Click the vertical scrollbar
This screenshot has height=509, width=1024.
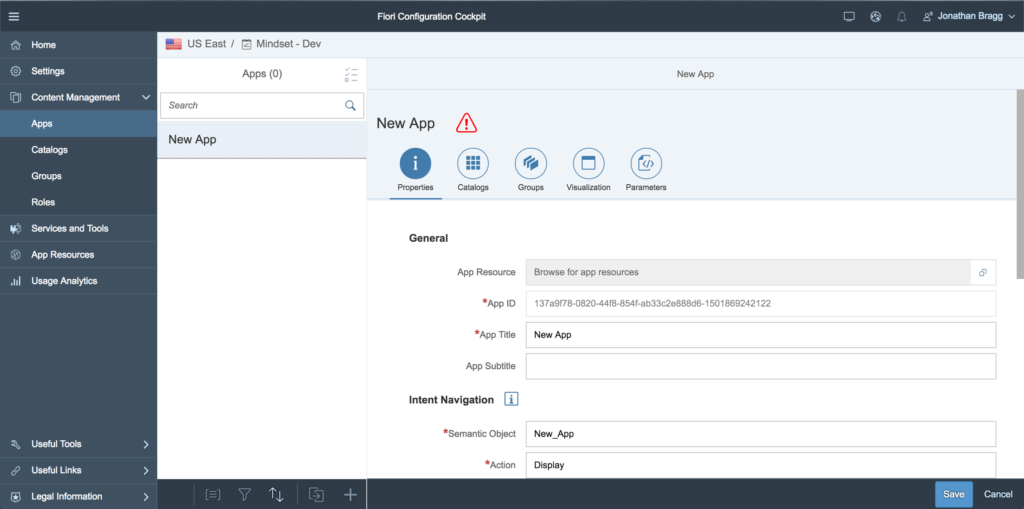tap(1020, 183)
